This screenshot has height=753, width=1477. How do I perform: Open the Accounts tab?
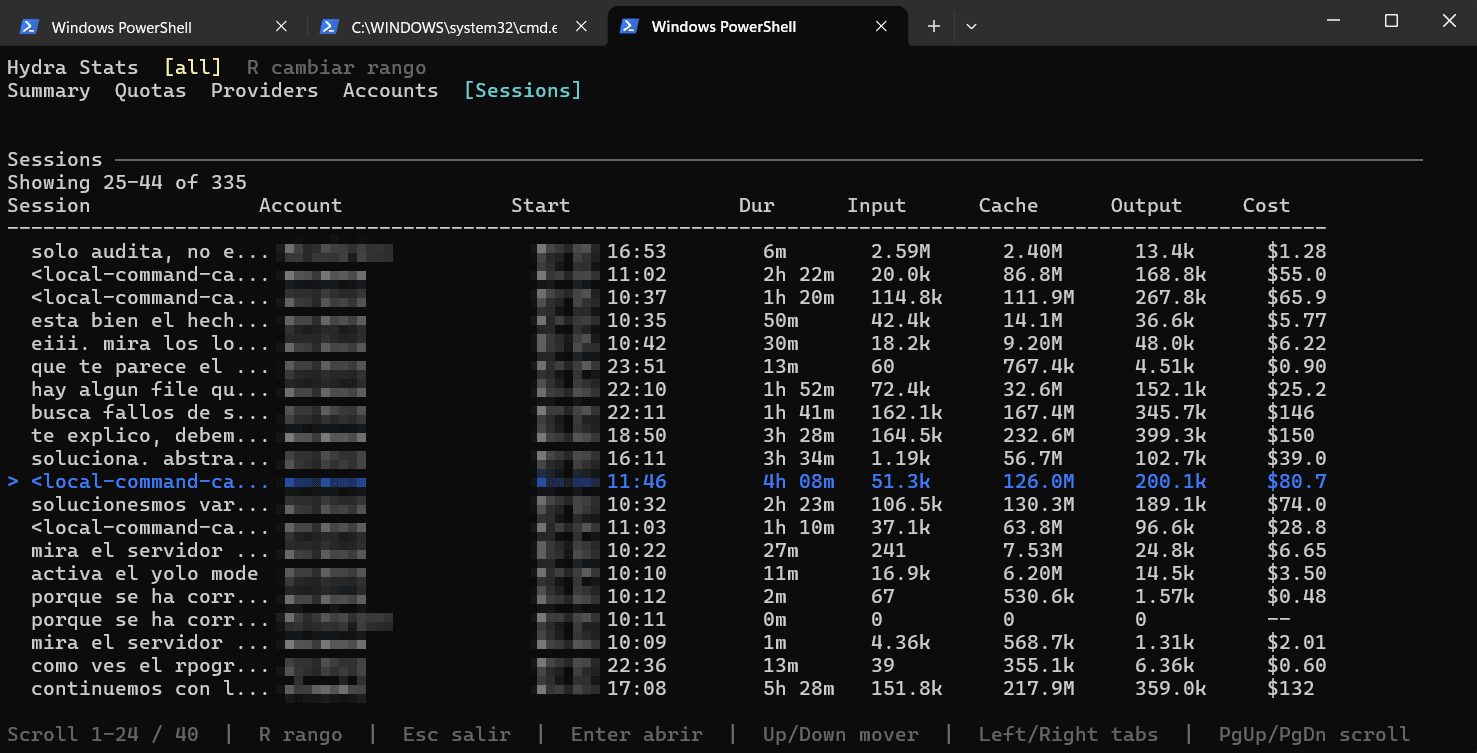pos(390,90)
